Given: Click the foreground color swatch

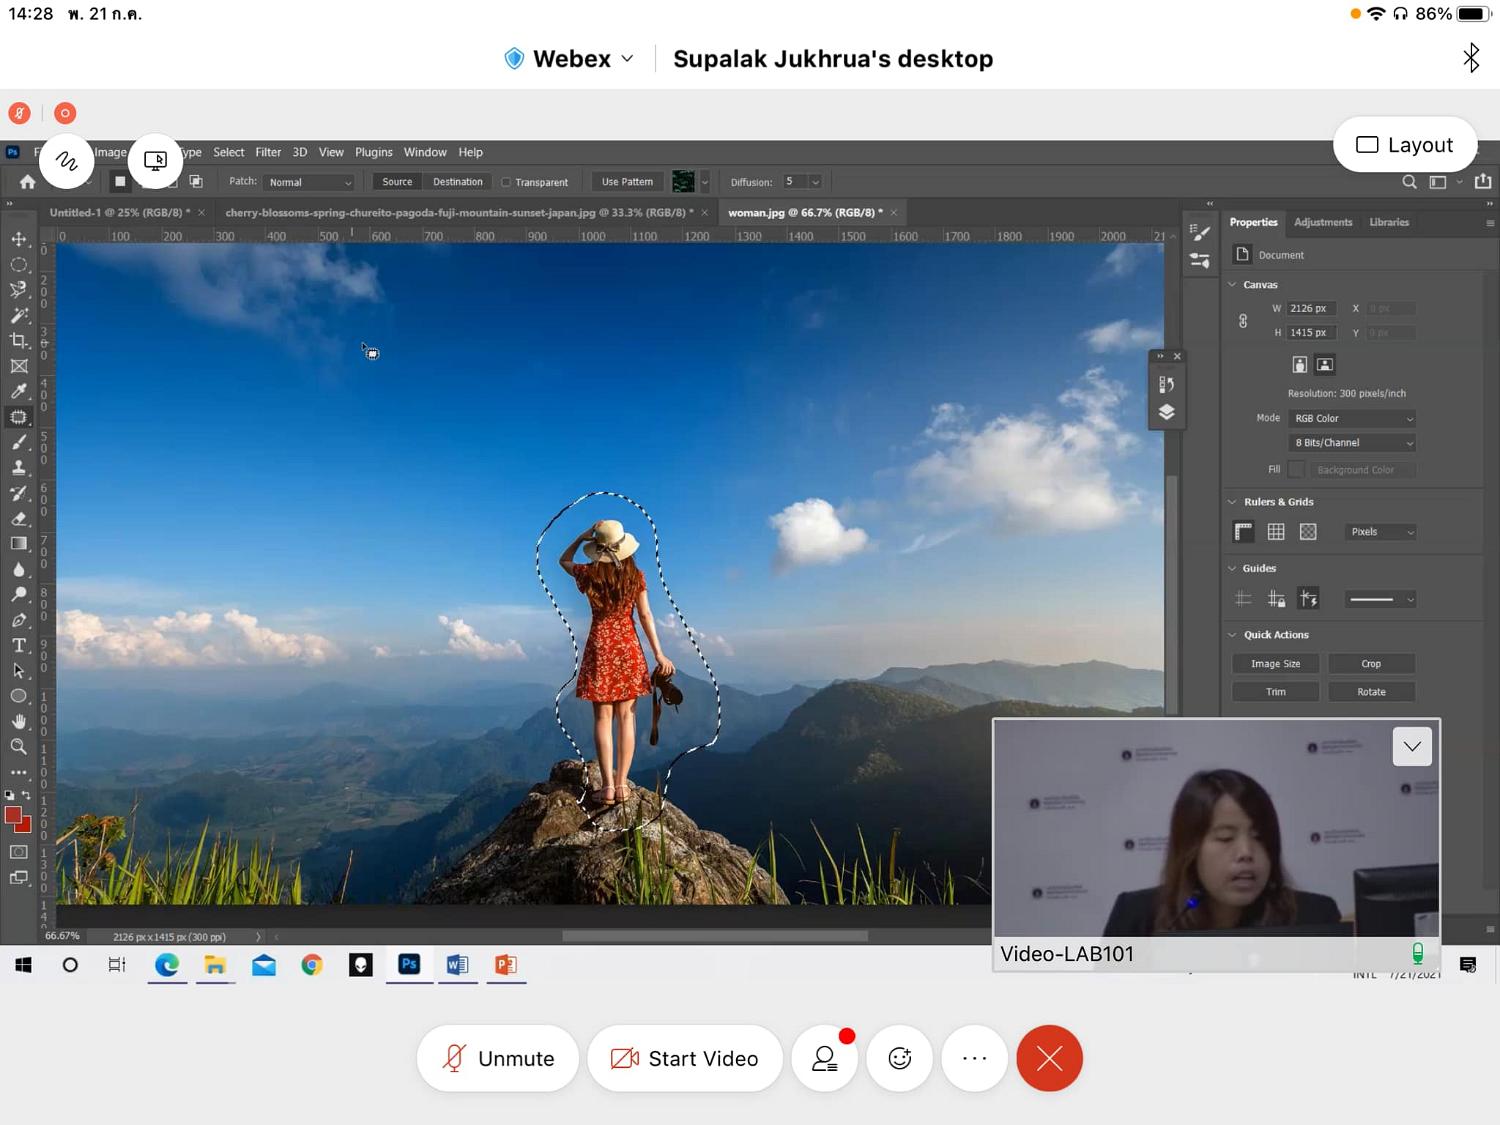Looking at the screenshot, I should click(x=14, y=816).
